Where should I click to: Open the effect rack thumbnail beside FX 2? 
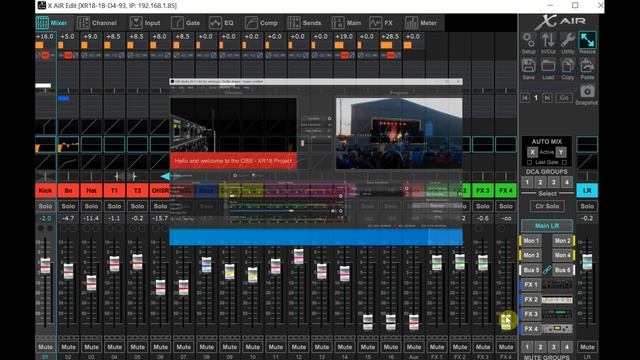pos(557,300)
